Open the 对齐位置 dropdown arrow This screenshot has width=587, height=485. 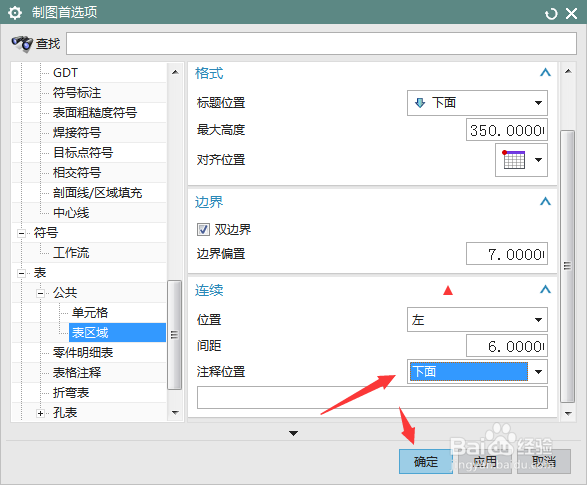(538, 160)
